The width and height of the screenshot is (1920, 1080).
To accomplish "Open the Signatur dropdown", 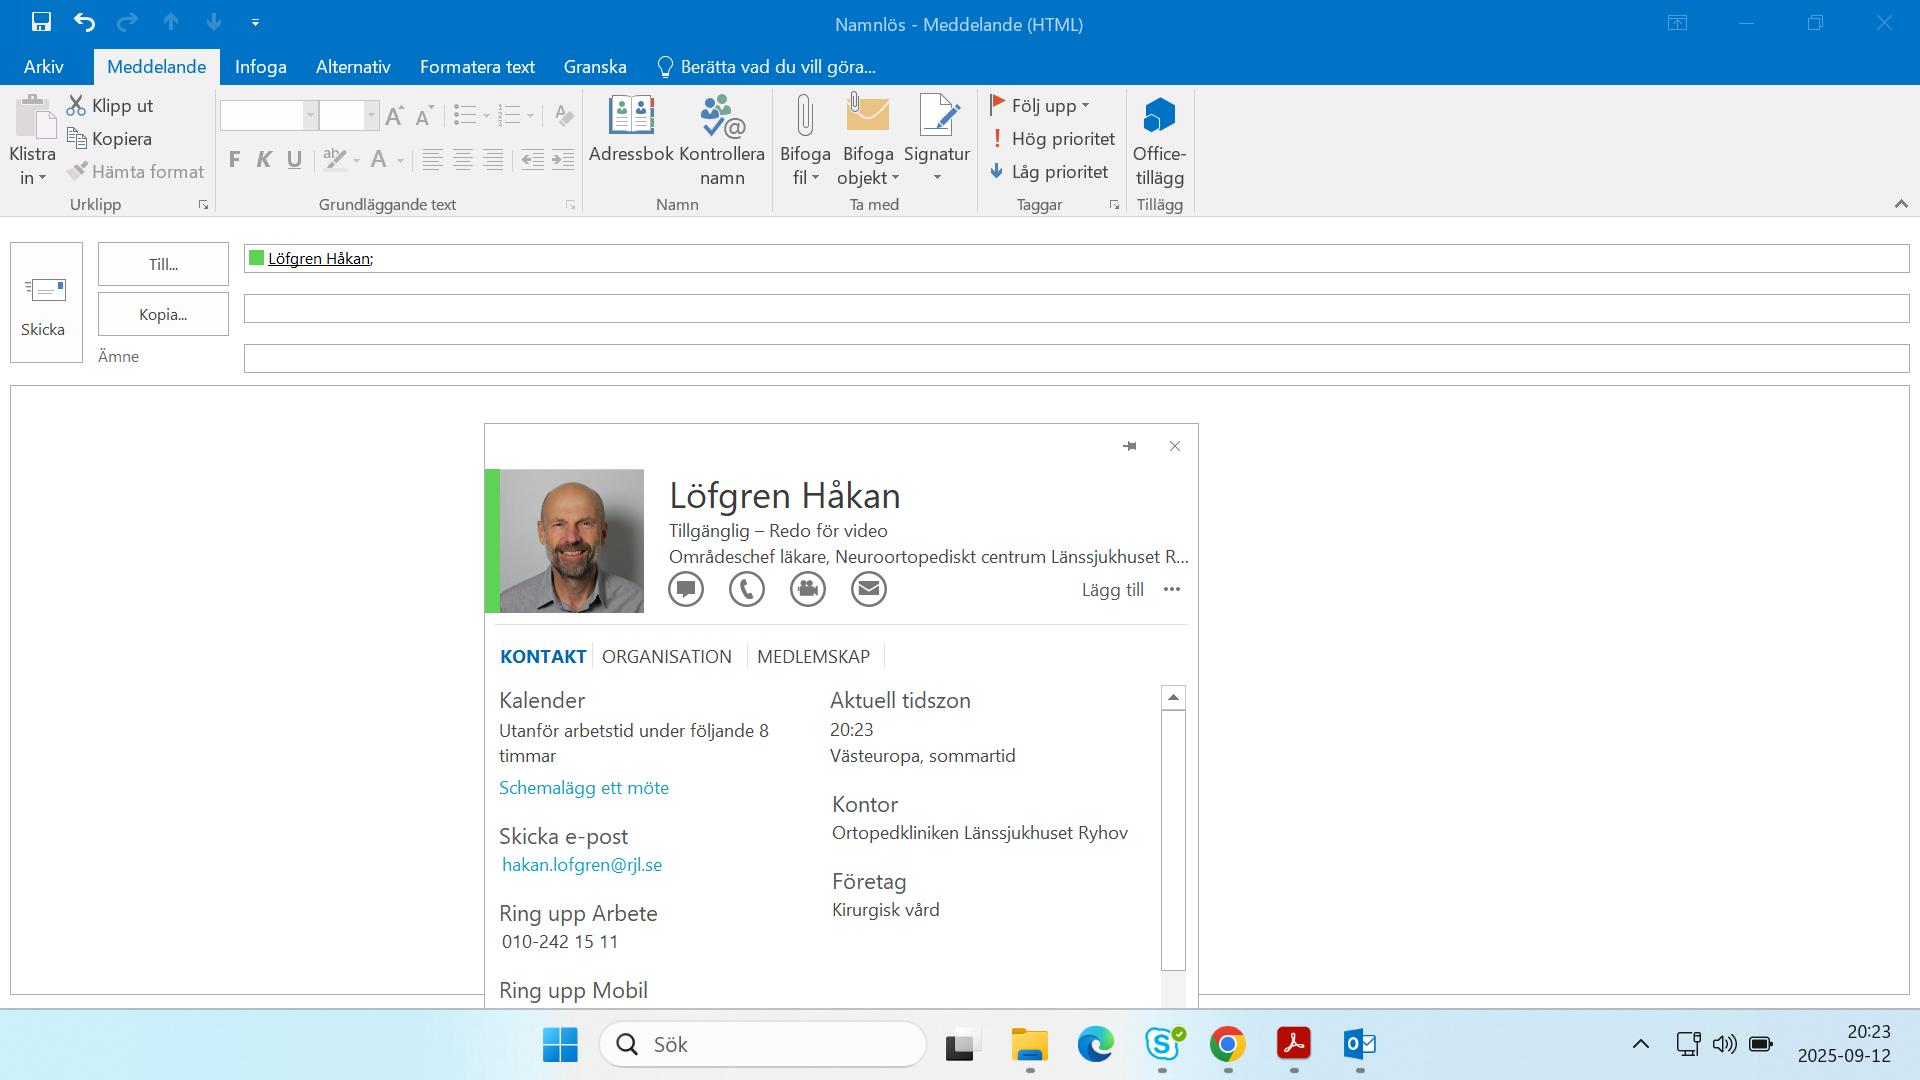I will (937, 142).
